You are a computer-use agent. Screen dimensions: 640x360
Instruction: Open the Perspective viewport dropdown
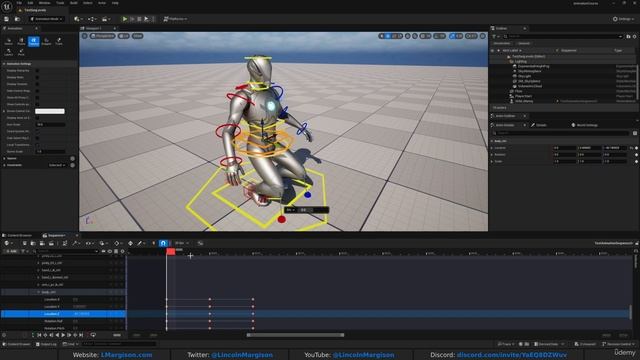click(103, 36)
